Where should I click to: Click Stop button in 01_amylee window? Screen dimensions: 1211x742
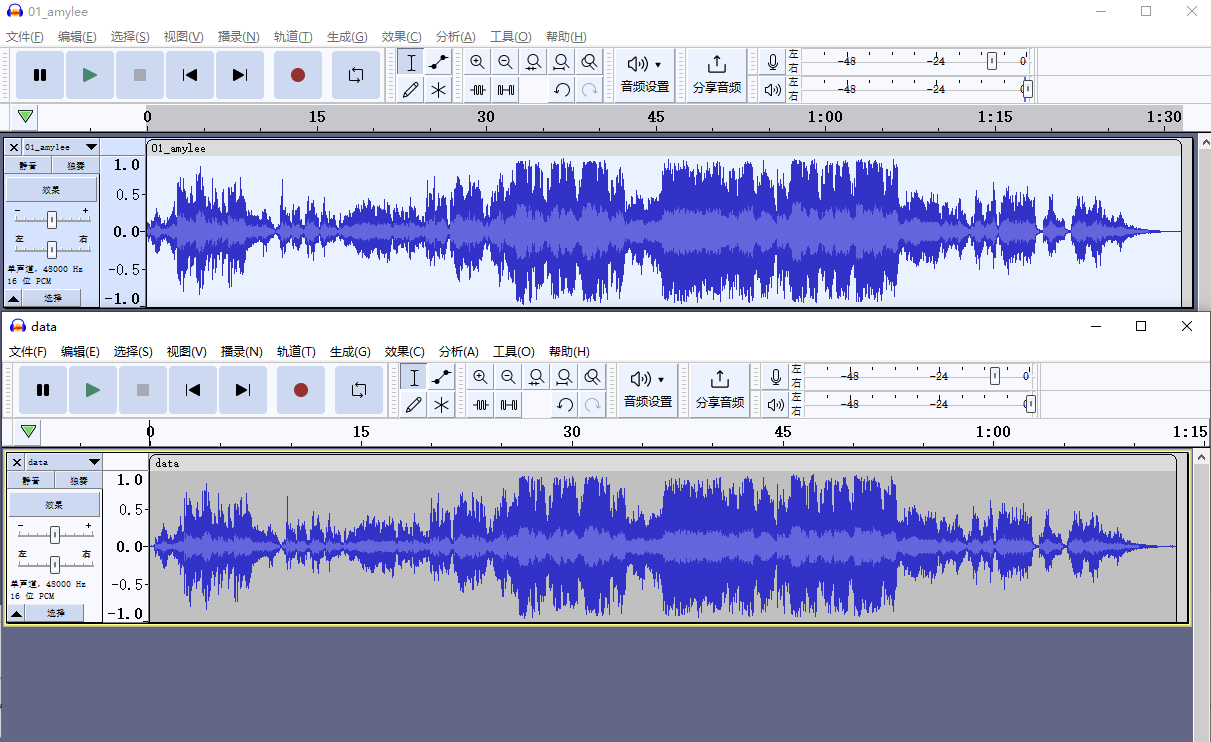click(140, 75)
